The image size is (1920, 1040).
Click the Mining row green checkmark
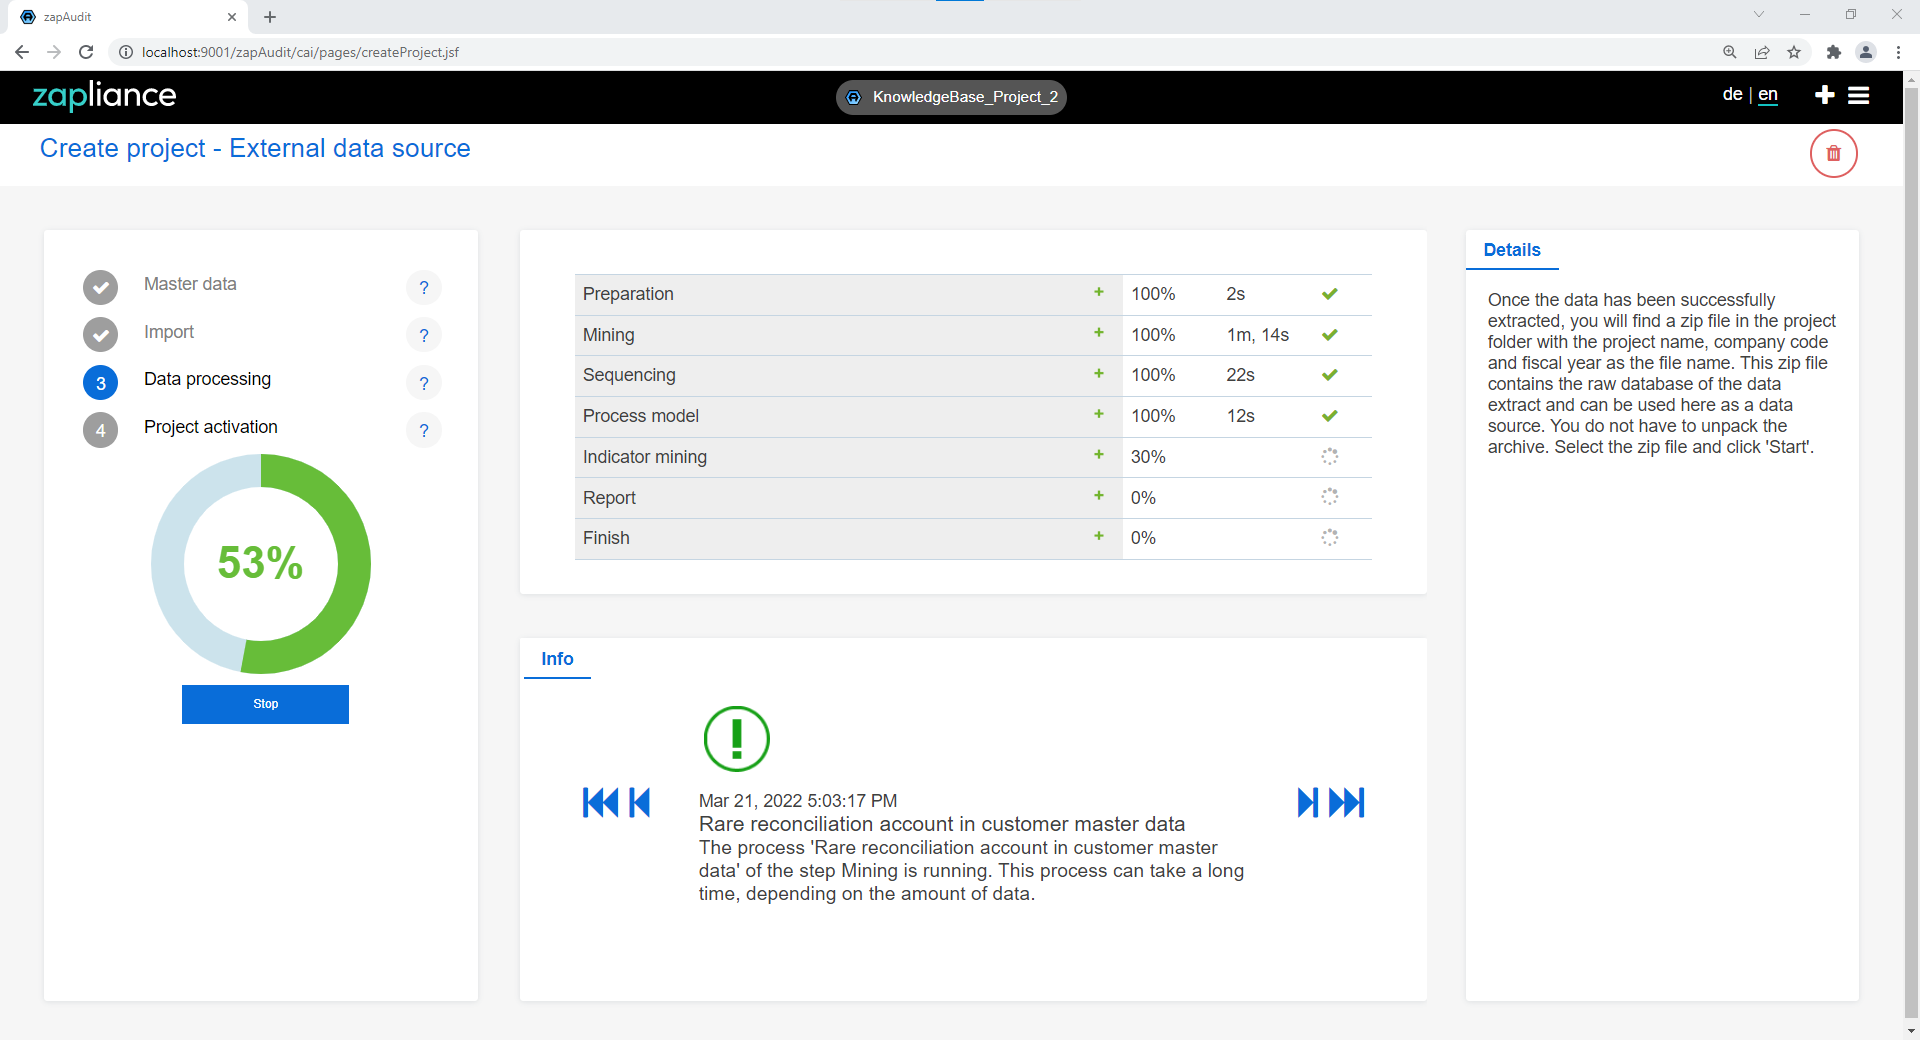click(x=1330, y=335)
